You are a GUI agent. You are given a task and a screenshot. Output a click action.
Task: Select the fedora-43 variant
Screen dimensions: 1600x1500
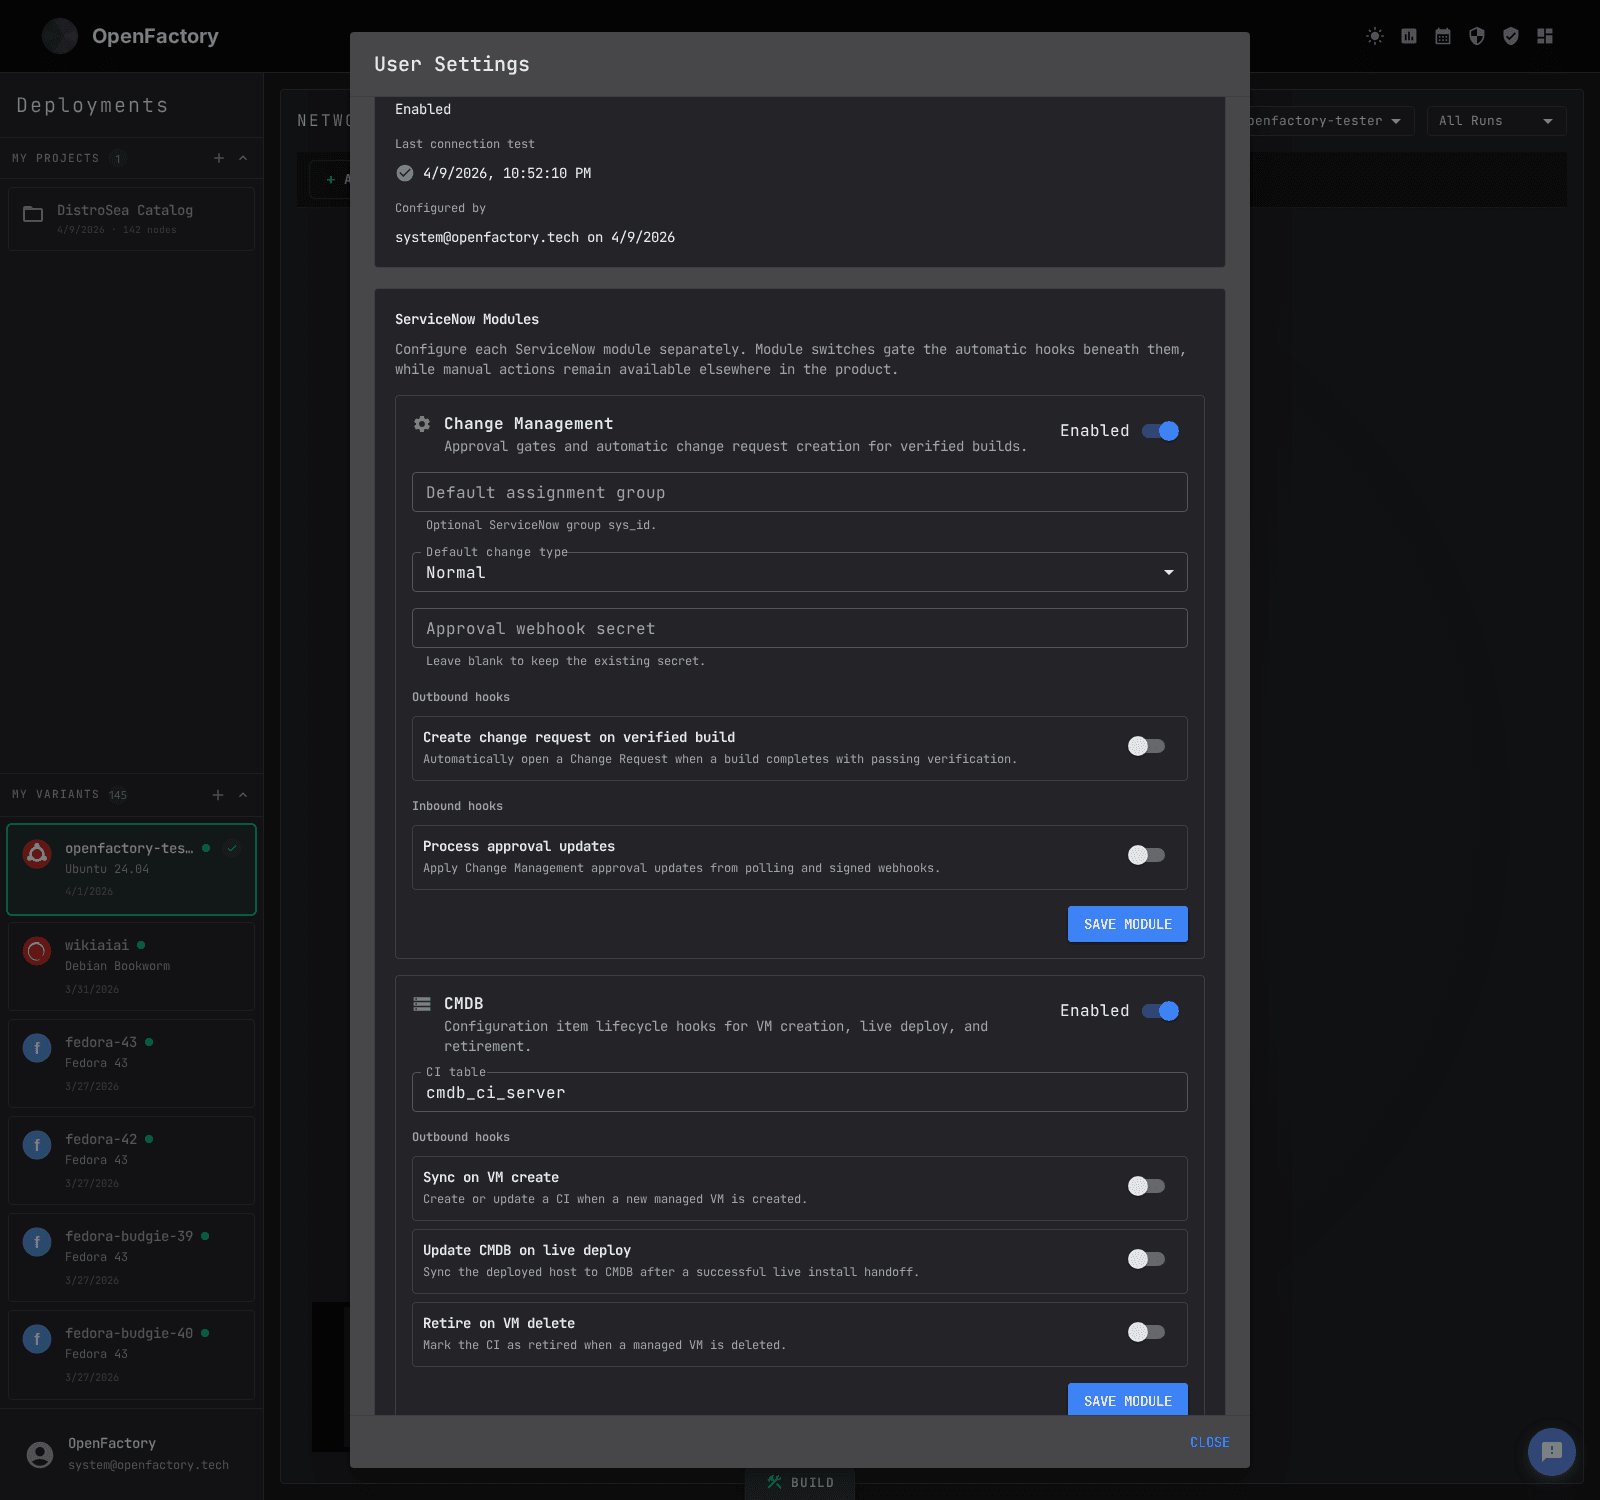tap(132, 1063)
